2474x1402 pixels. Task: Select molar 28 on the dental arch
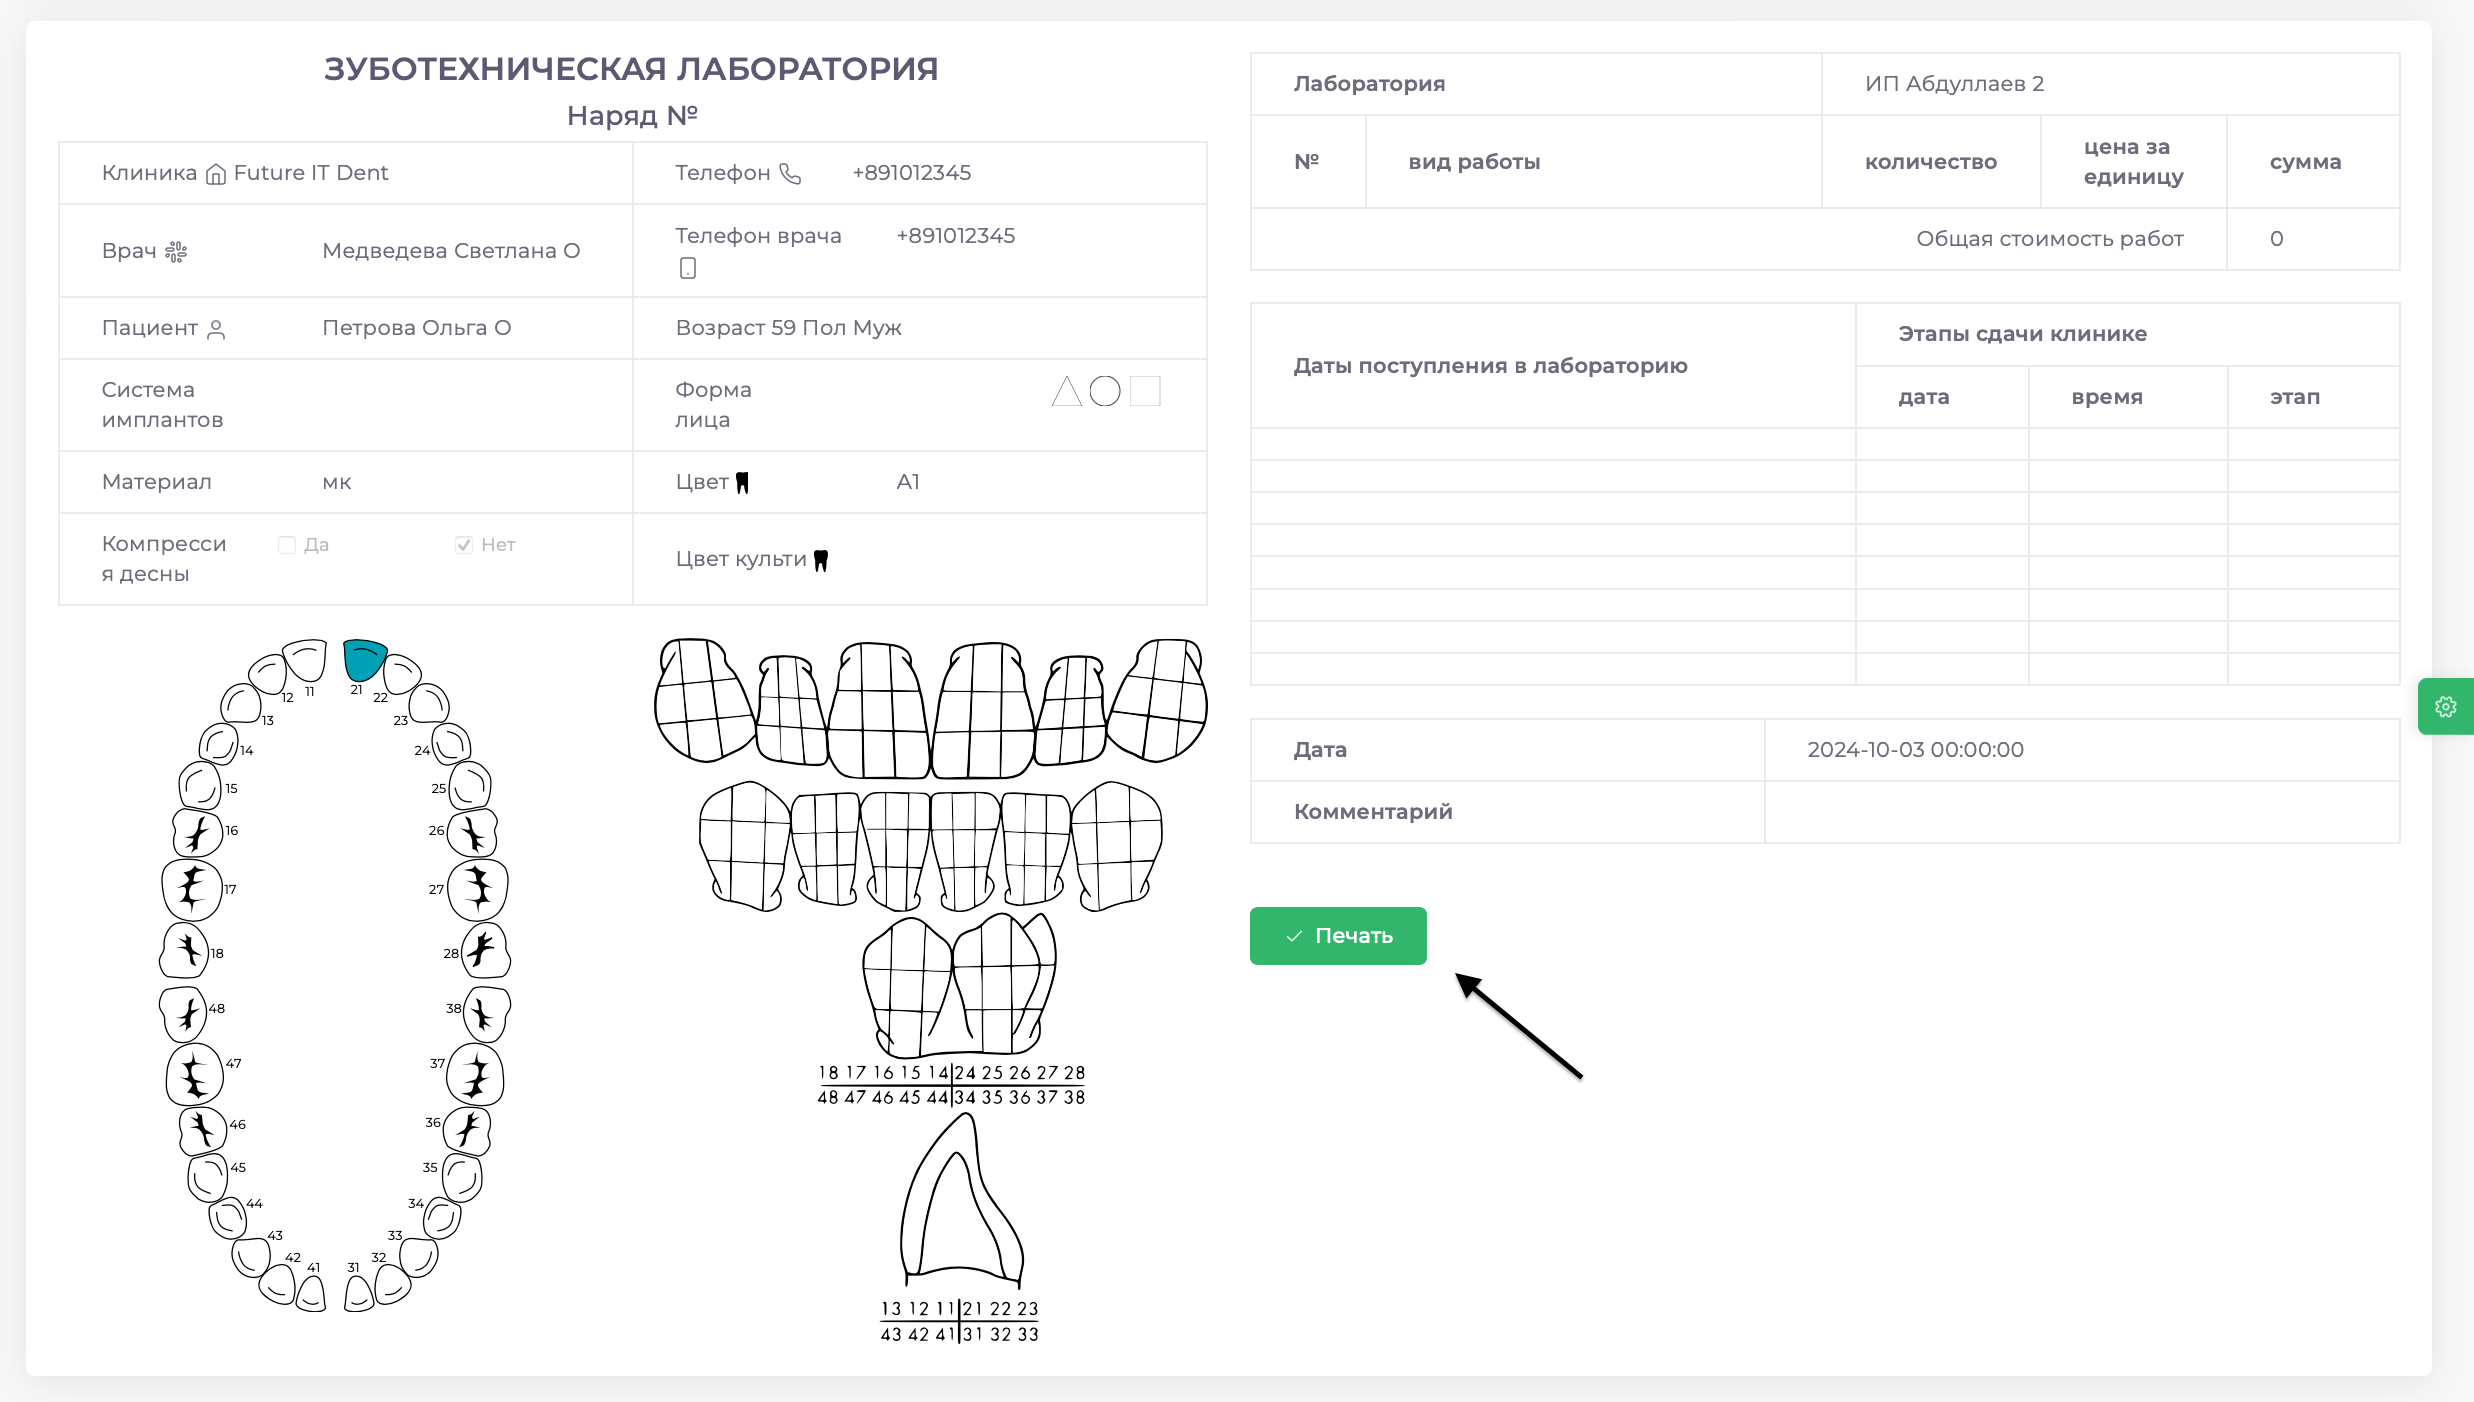coord(485,950)
